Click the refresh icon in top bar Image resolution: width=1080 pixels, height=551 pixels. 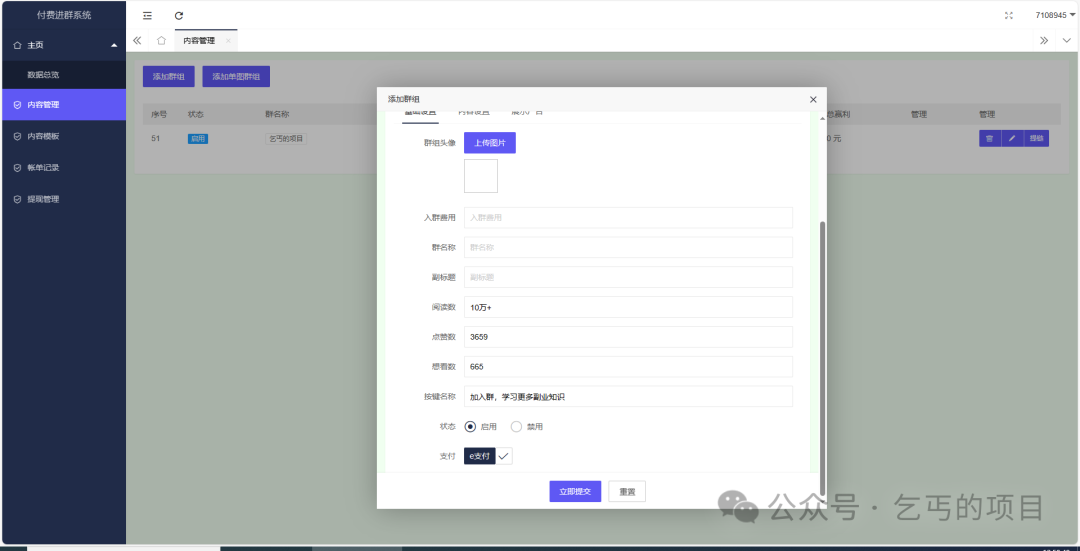(x=179, y=15)
